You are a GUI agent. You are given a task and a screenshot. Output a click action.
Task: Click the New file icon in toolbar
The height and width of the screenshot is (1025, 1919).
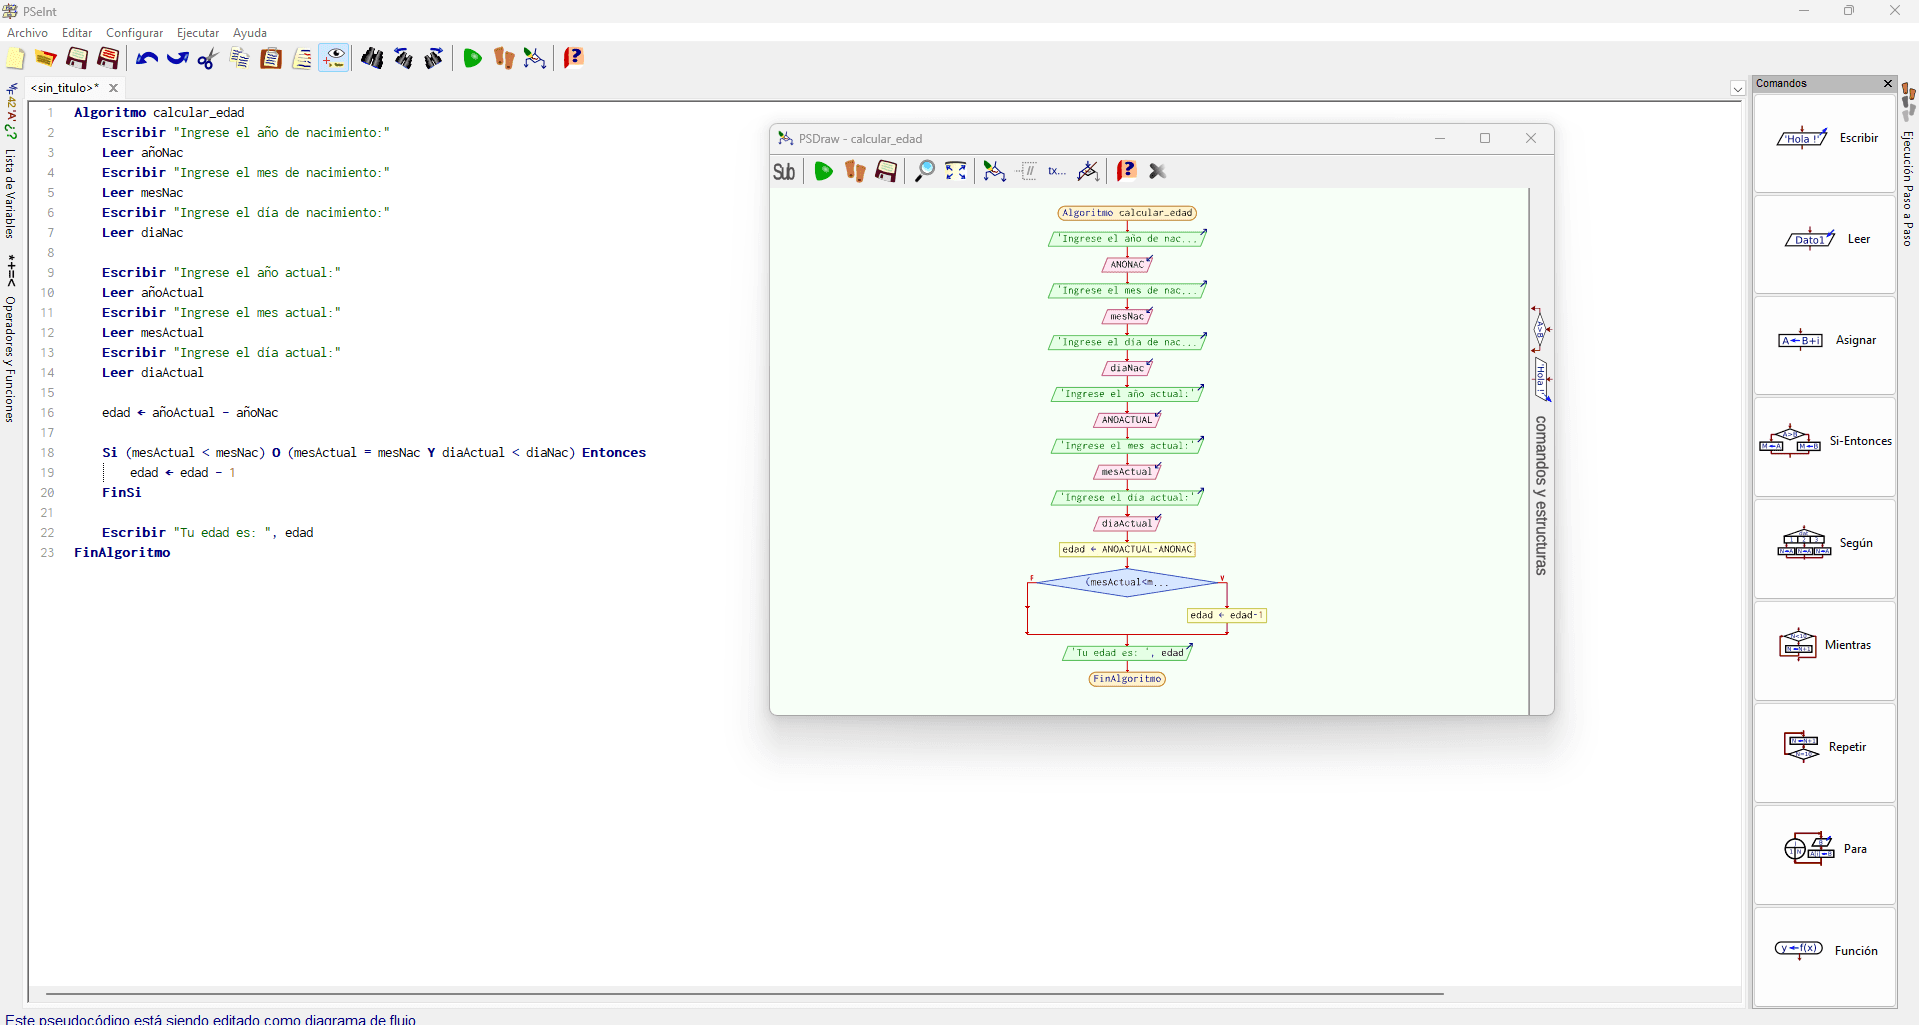click(x=16, y=59)
